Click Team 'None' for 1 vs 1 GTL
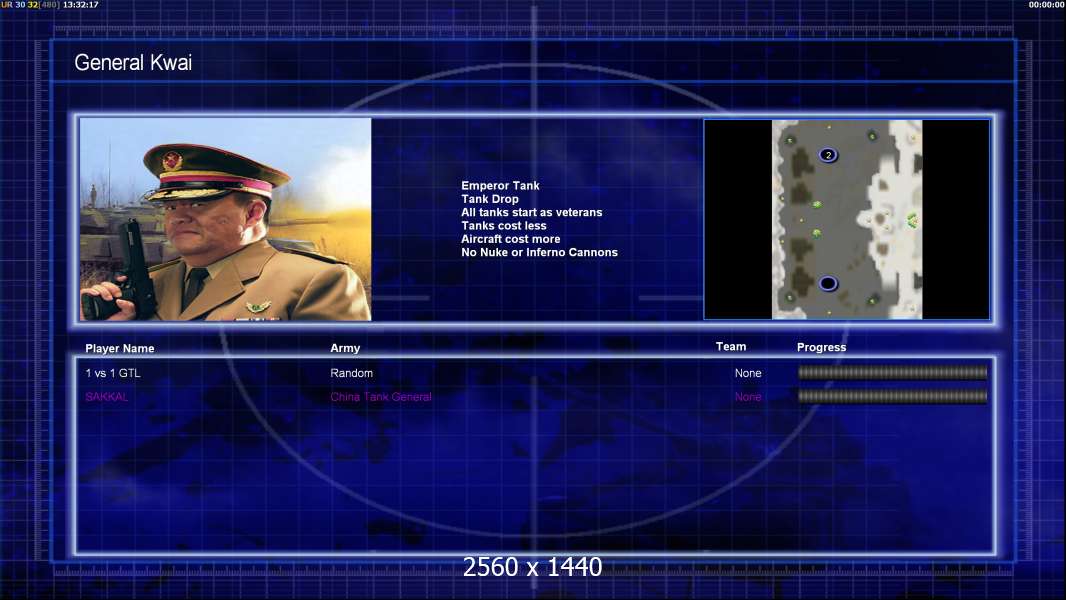 748,373
